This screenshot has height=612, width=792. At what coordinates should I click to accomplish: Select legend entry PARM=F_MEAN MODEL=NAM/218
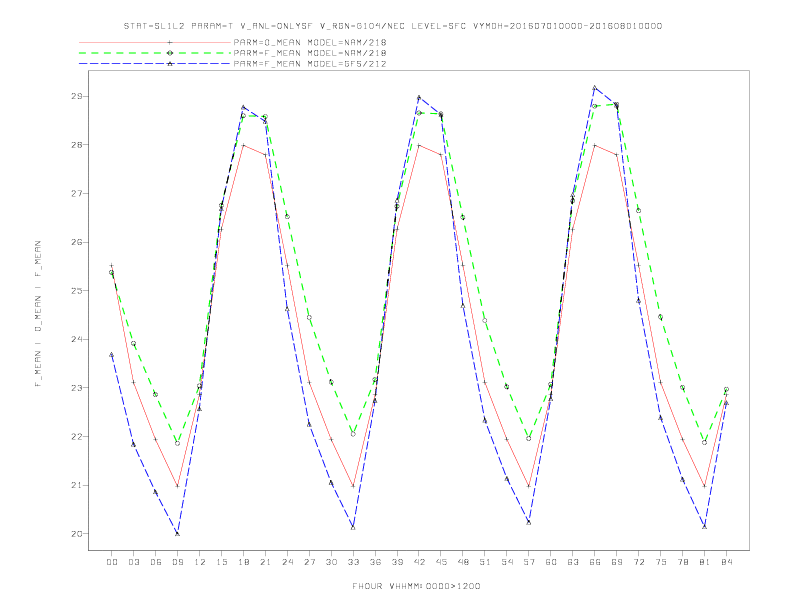point(310,53)
